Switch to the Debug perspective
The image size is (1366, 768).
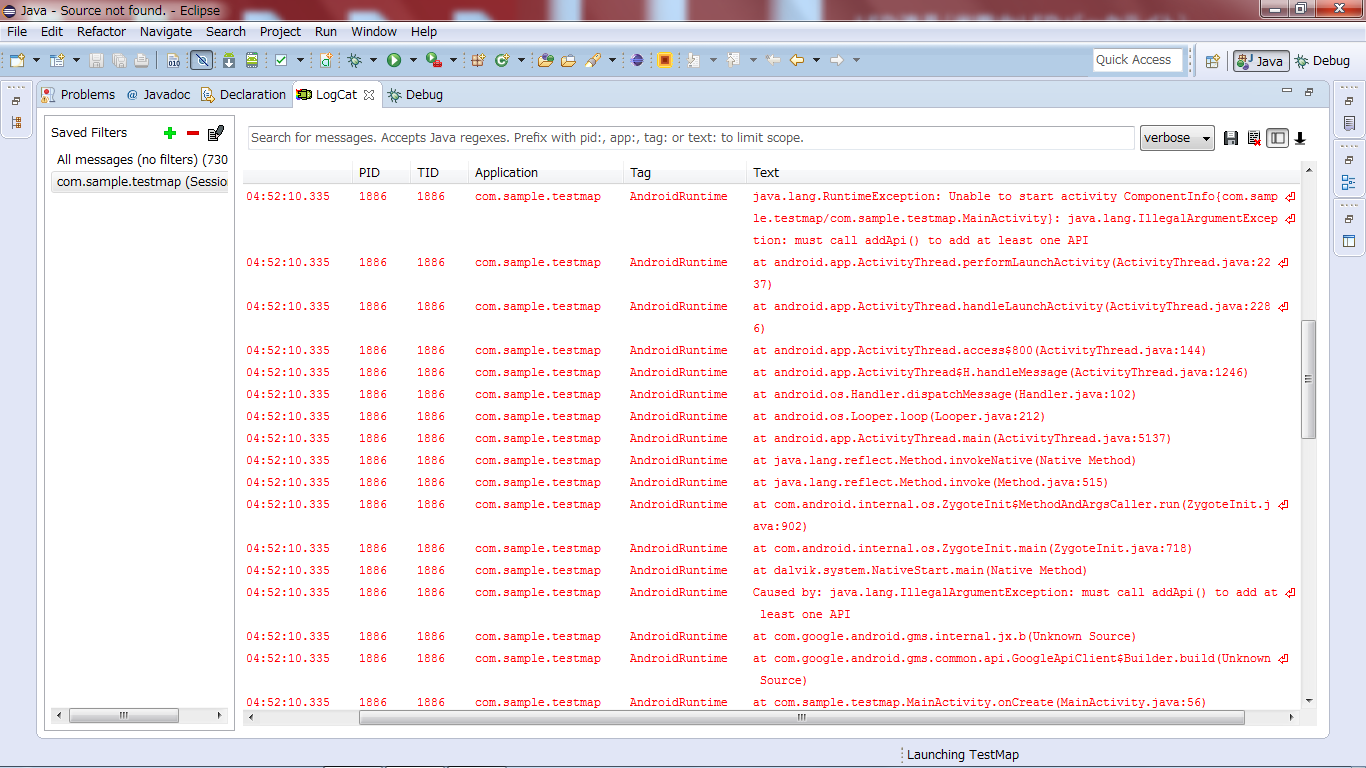(x=1322, y=61)
